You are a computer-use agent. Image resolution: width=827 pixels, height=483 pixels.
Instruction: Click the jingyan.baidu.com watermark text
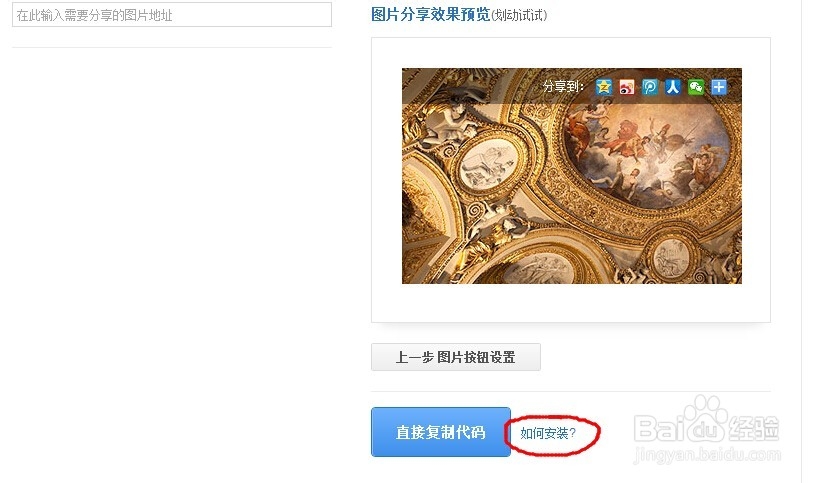[707, 455]
